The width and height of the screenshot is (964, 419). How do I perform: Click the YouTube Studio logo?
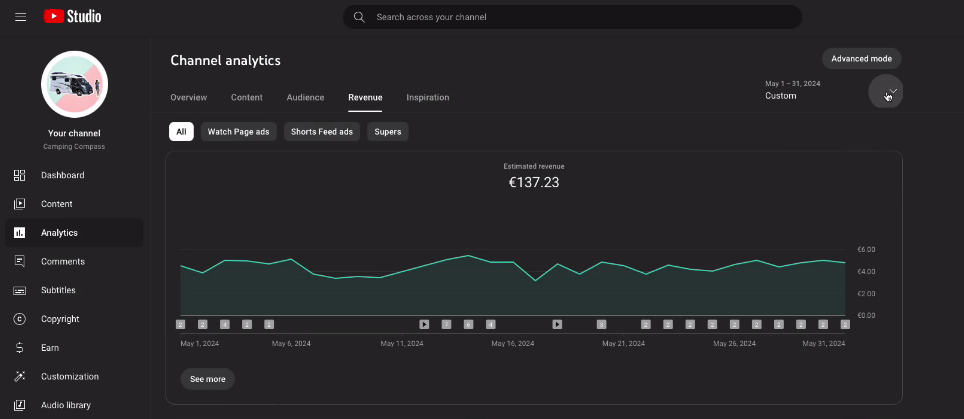point(73,17)
